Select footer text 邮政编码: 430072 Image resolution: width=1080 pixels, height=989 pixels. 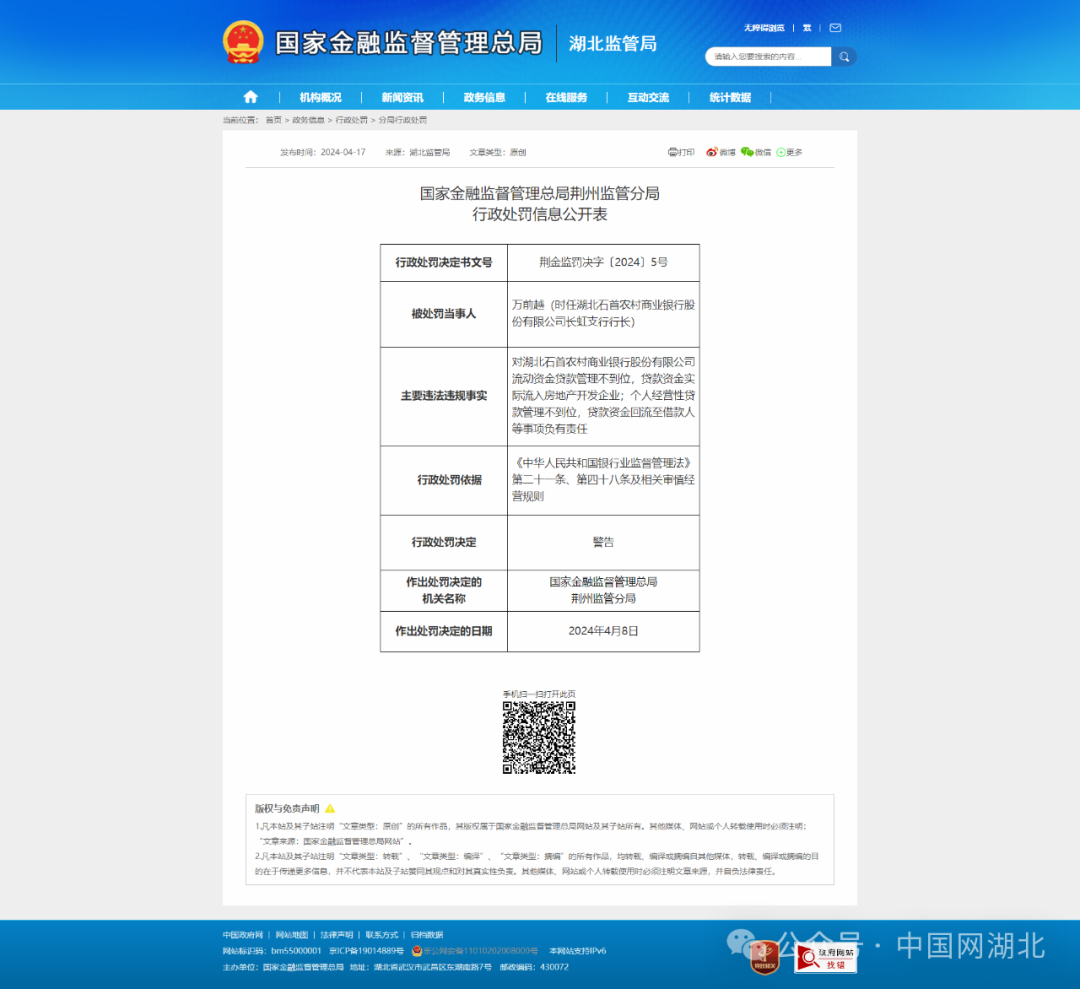coord(534,967)
